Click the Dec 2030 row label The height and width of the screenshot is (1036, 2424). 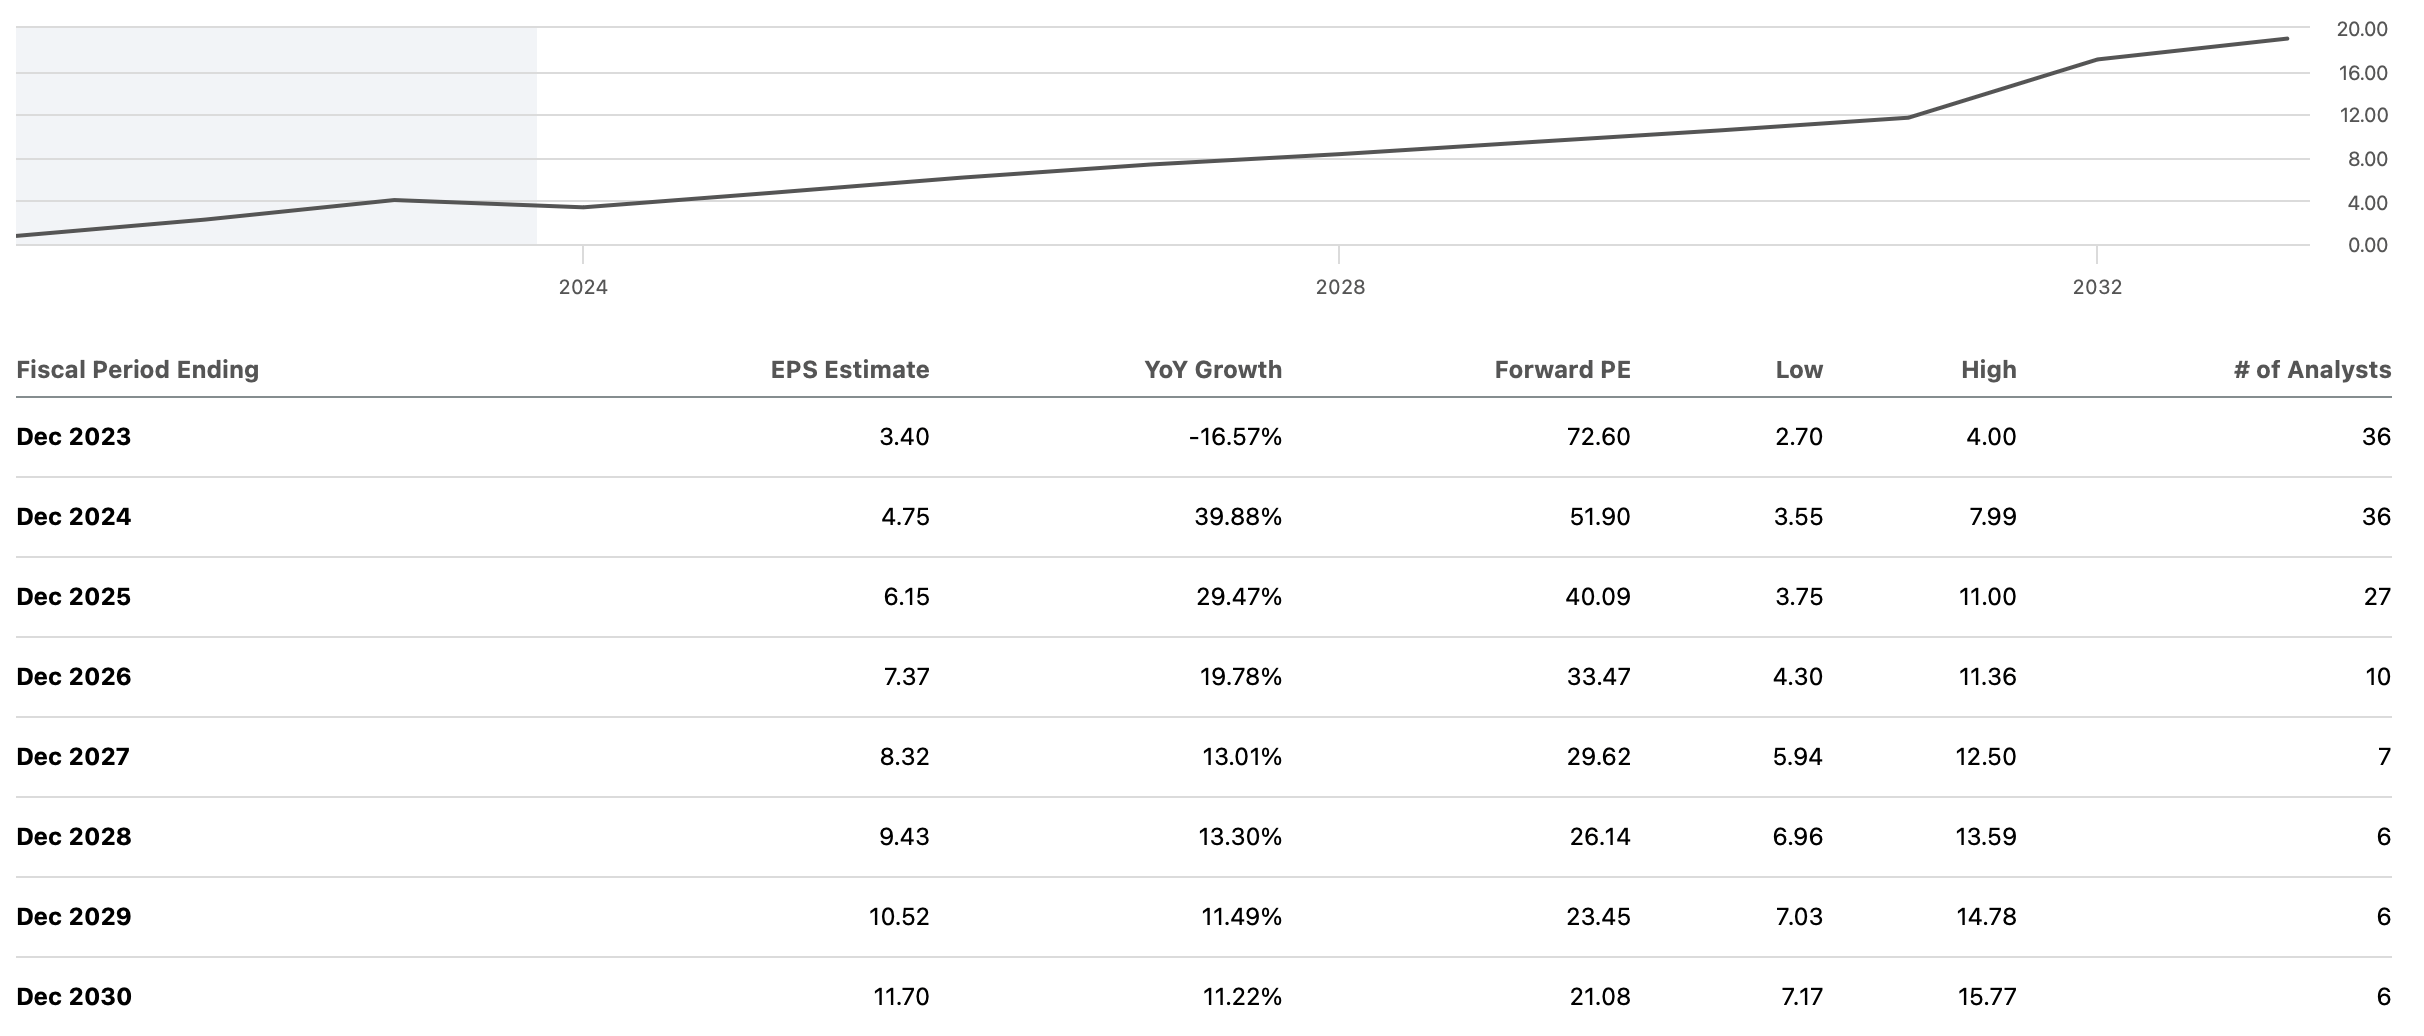click(x=74, y=997)
